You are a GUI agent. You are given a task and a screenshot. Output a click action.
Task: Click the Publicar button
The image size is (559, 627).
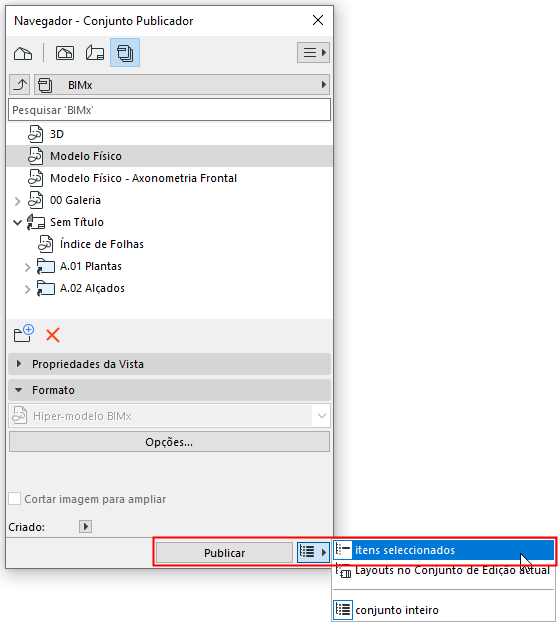(224, 553)
